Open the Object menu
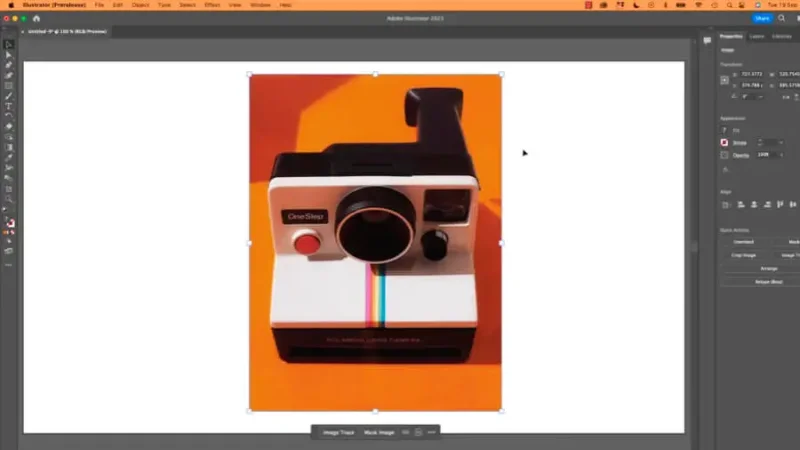 click(140, 5)
